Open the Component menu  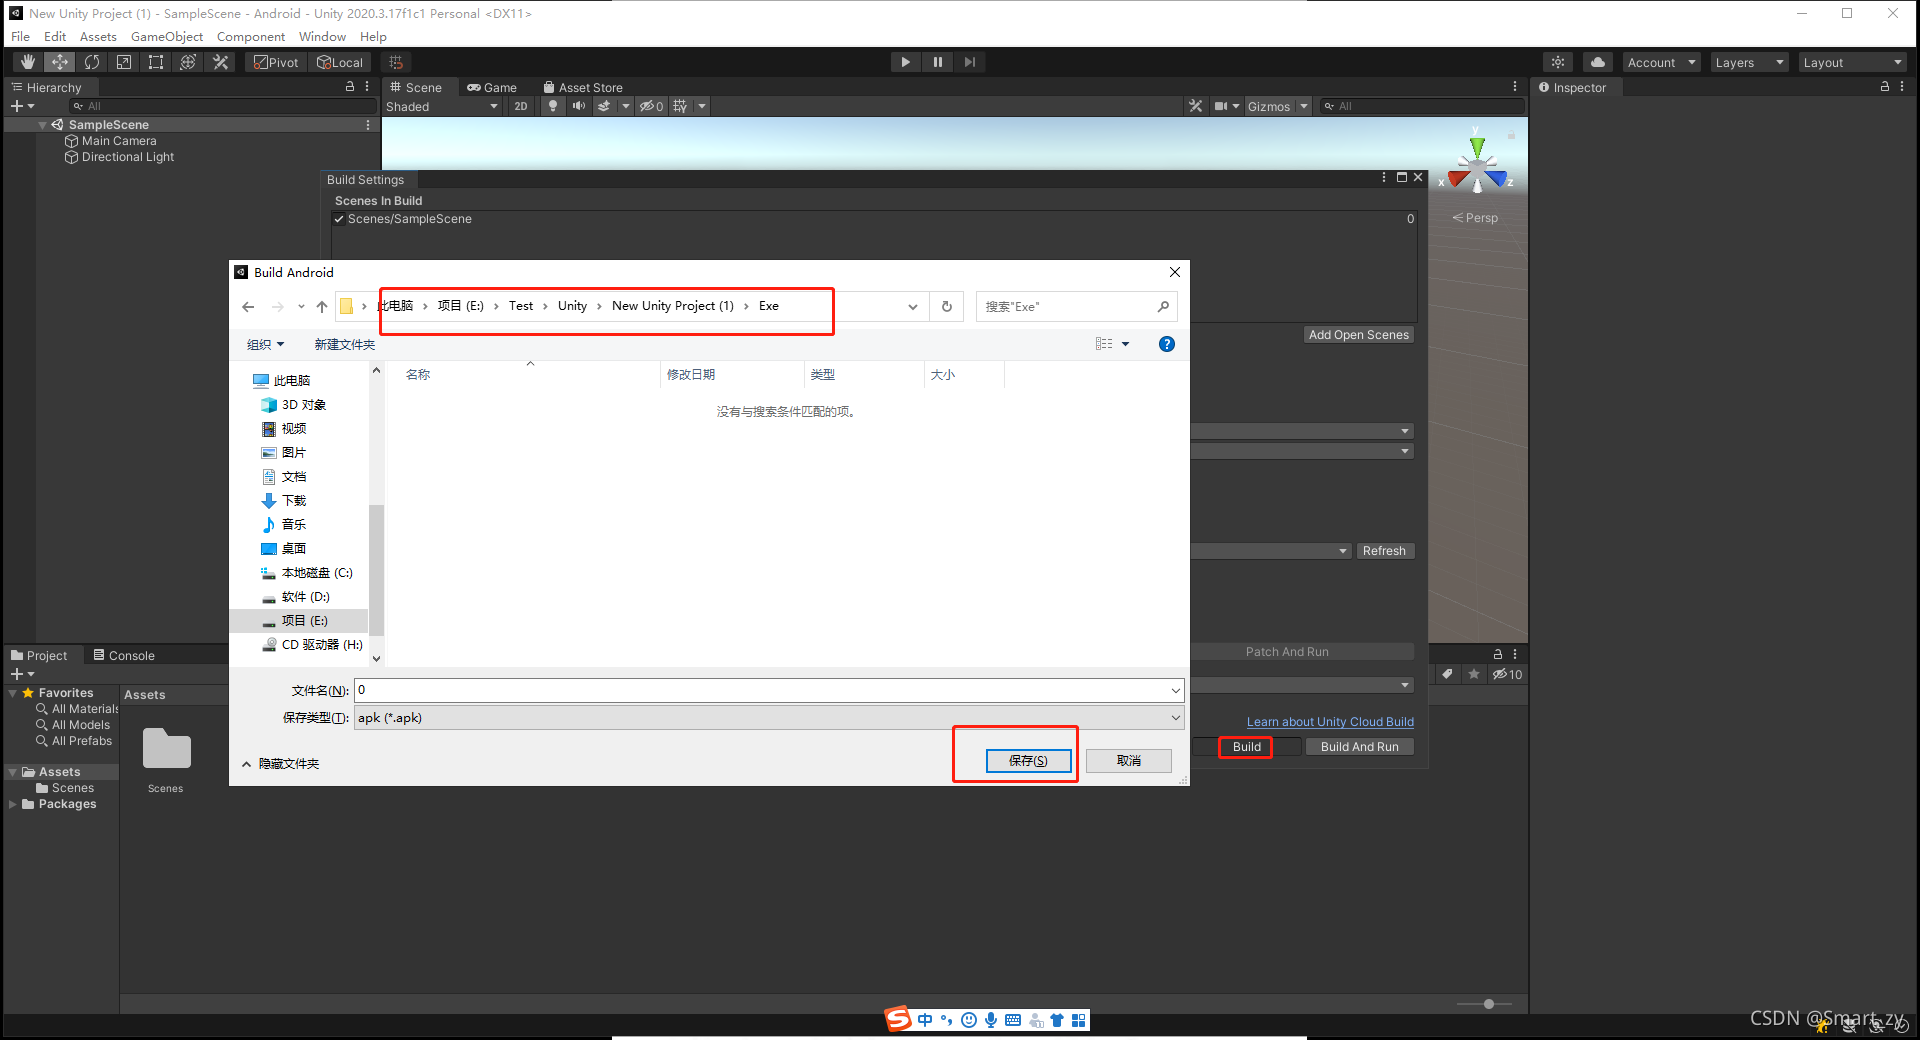click(x=251, y=37)
